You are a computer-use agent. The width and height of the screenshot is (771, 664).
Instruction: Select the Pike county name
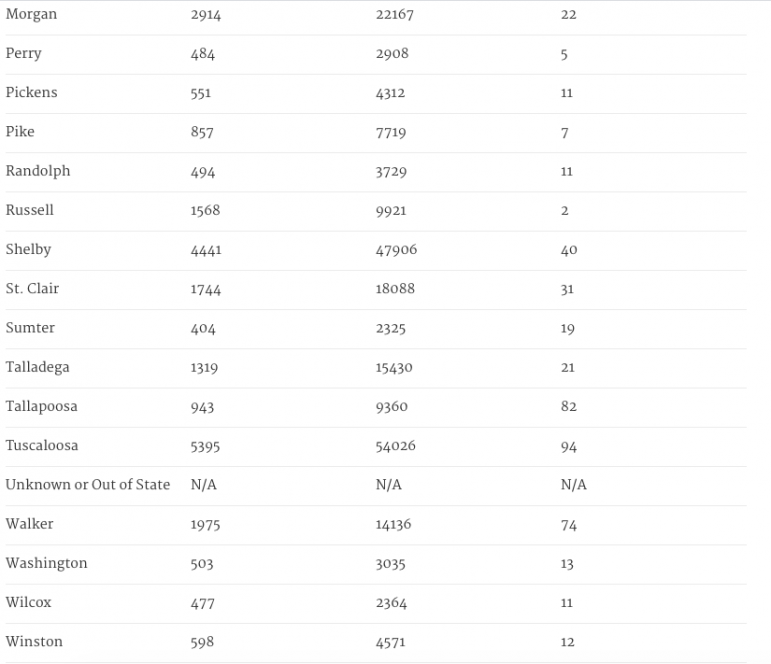[x=20, y=132]
